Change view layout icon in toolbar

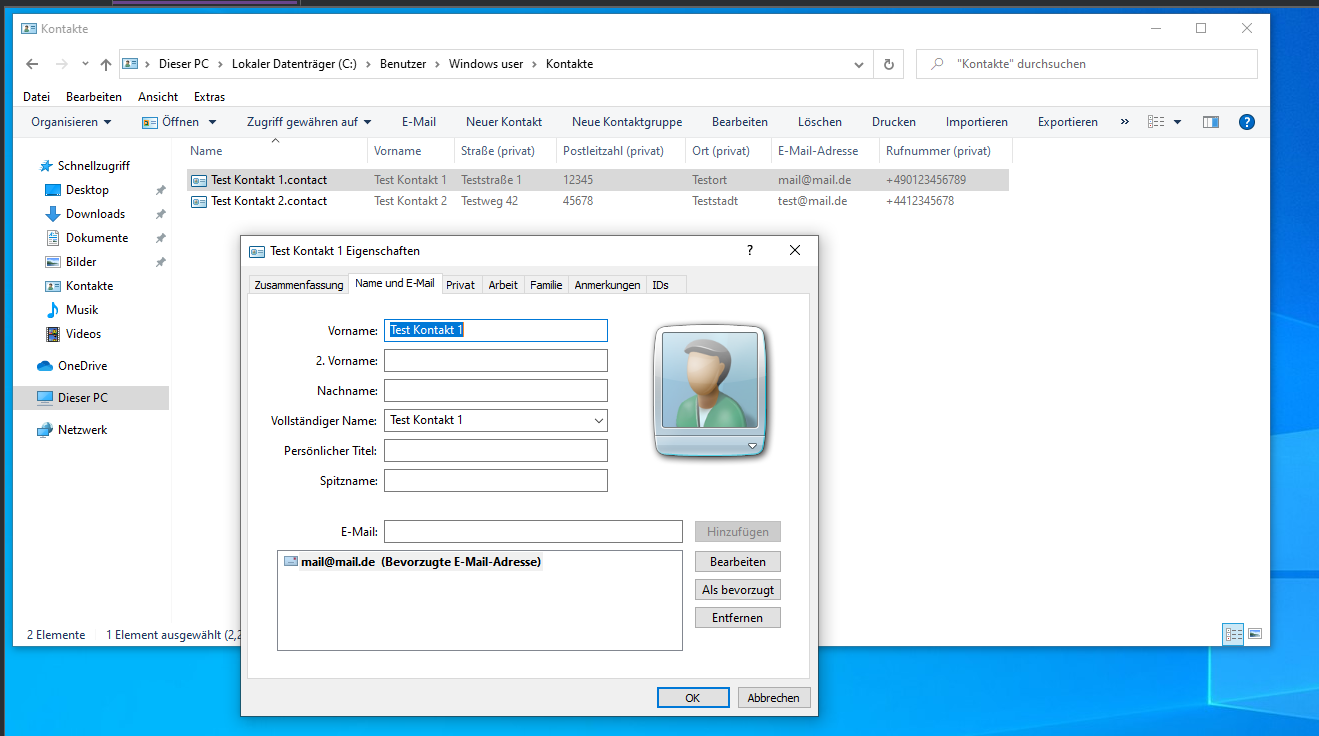coord(1157,122)
